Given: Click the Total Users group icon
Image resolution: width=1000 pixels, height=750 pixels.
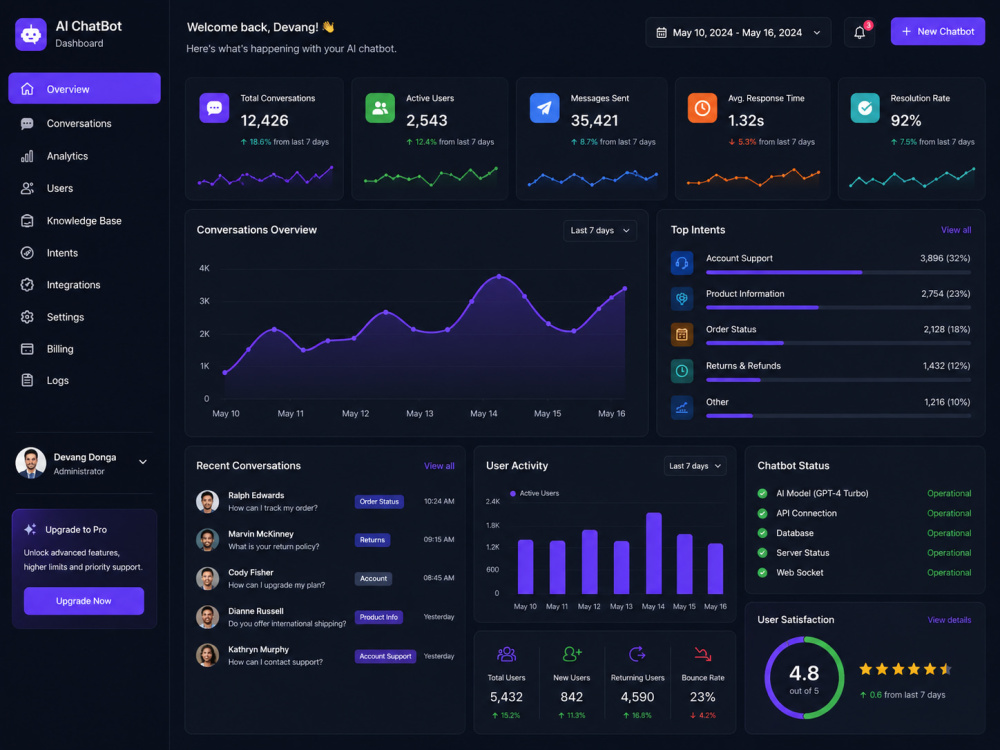Looking at the screenshot, I should pos(506,654).
